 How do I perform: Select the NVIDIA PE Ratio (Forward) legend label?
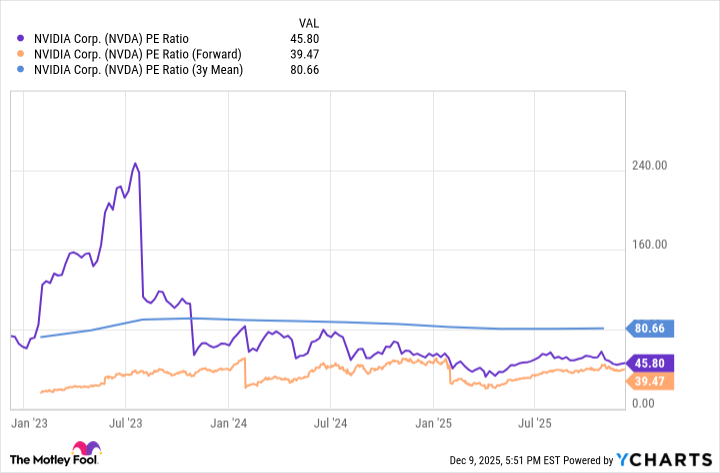pyautogui.click(x=138, y=53)
